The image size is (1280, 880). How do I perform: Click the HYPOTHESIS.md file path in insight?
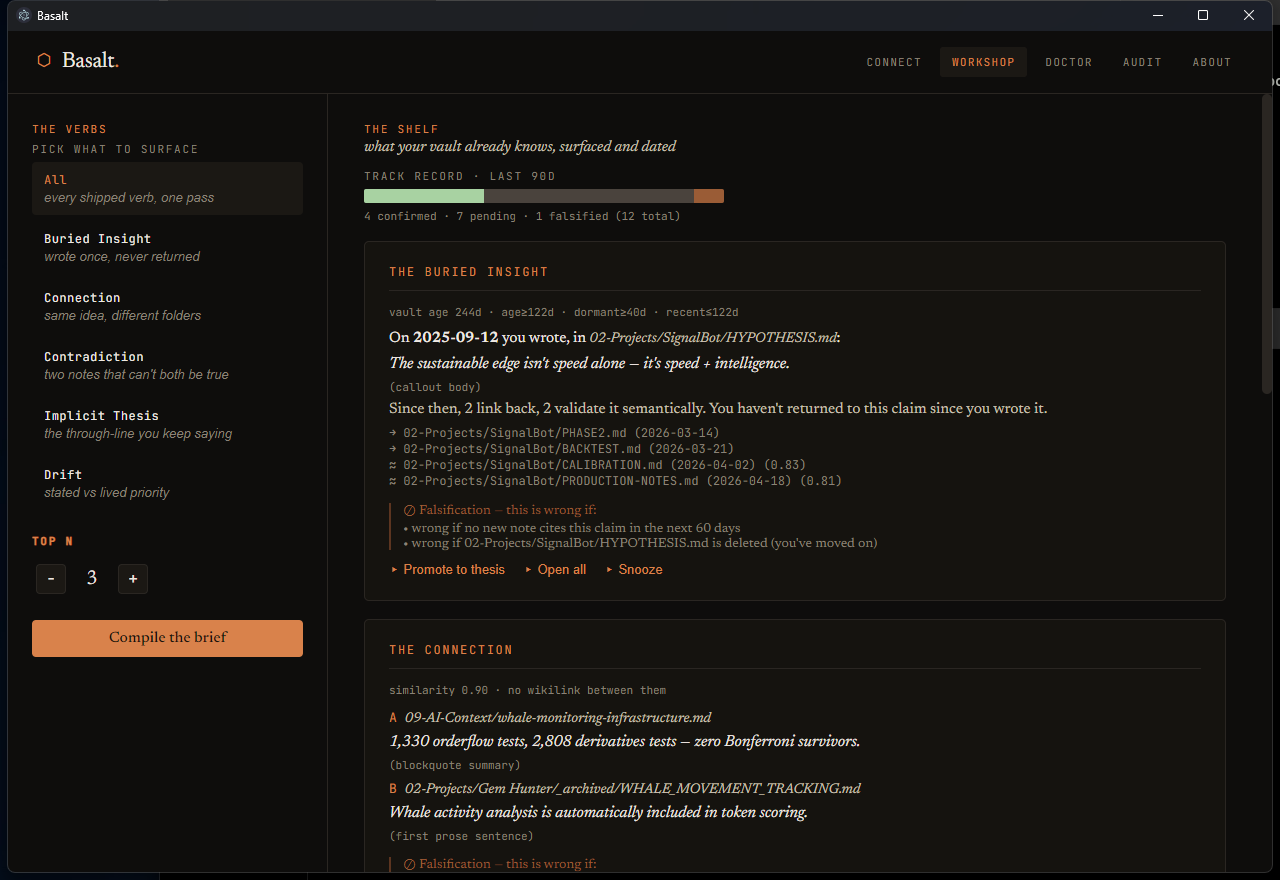click(x=712, y=338)
